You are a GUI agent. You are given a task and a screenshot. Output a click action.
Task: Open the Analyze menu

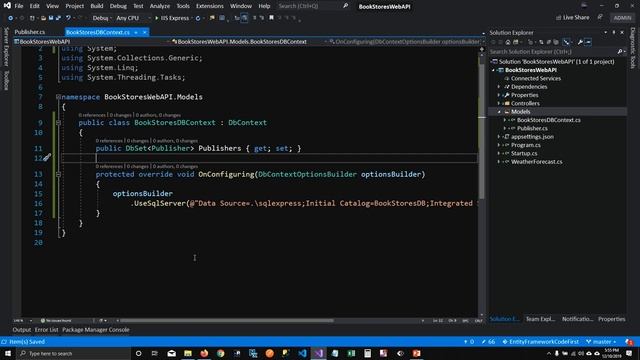click(160, 6)
